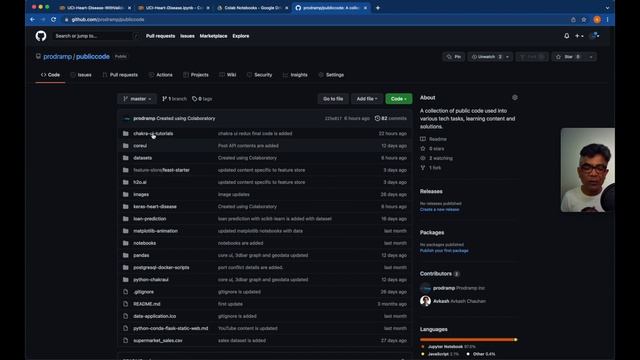This screenshot has width=640, height=360.
Task: Click the About settings gear icon
Action: 515,98
